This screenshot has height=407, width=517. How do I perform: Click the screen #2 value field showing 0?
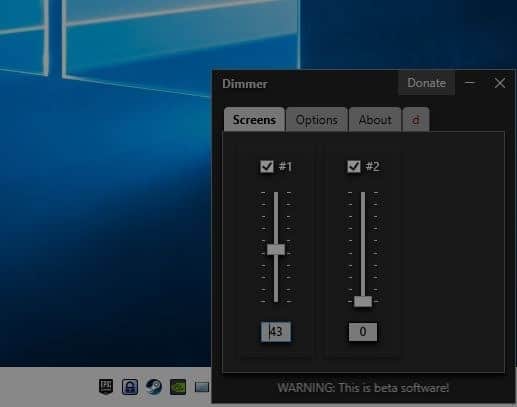363,332
